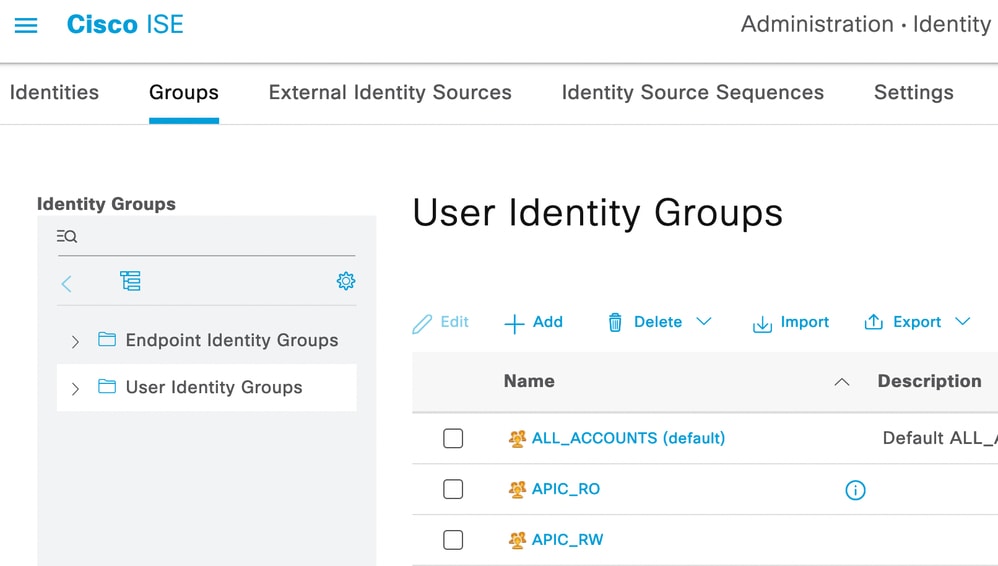
Task: Open the APIC_RO group link
Action: click(x=566, y=489)
